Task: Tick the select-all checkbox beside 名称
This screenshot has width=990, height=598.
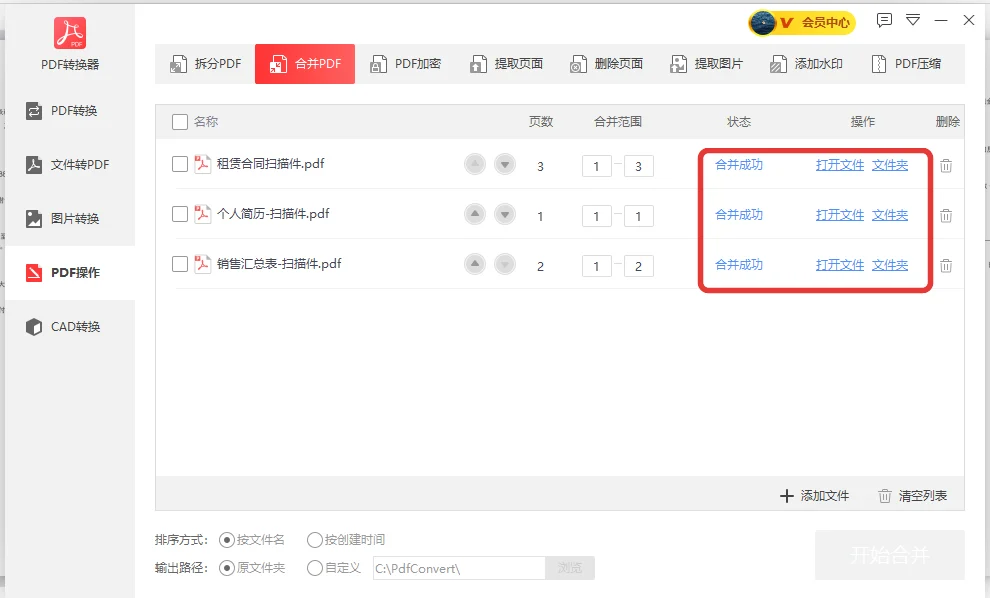Action: point(180,122)
